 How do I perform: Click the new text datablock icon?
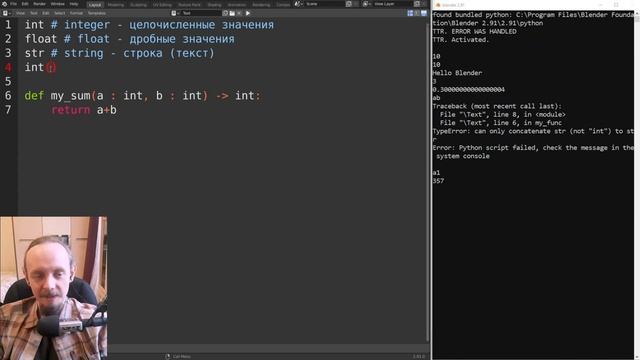tap(225, 13)
